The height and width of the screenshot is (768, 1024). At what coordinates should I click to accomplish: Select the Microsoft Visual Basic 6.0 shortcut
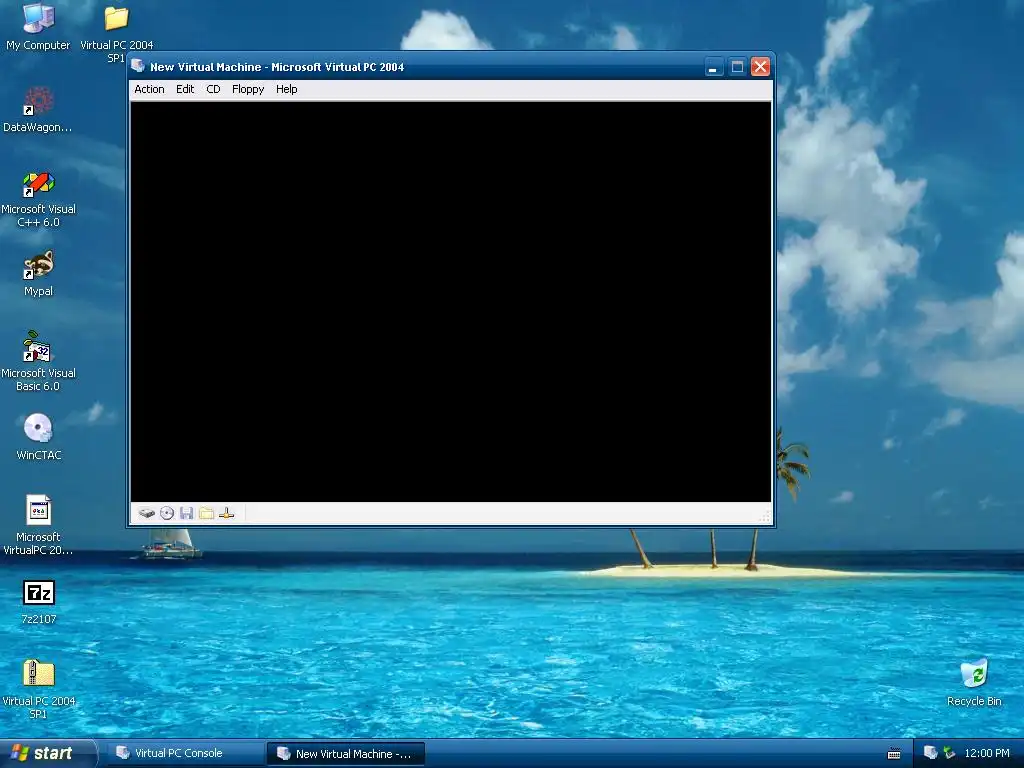click(38, 361)
